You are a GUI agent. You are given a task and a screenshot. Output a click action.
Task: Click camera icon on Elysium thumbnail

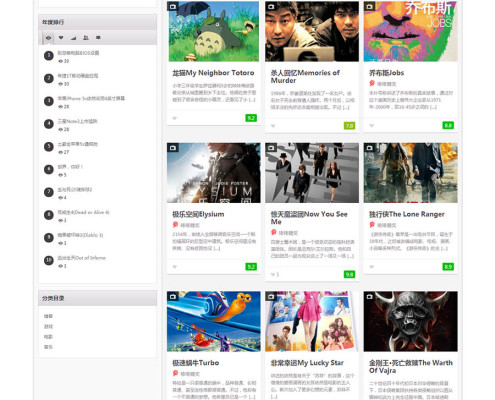(173, 148)
